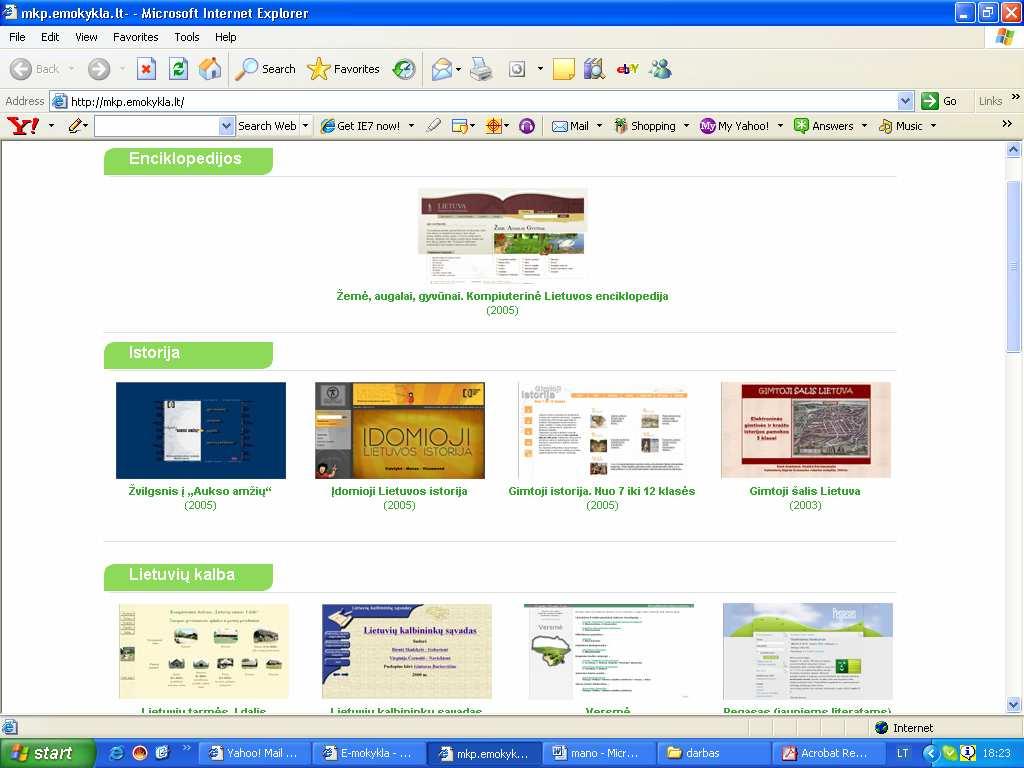The height and width of the screenshot is (768, 1024).
Task: Expand the Answers dropdown arrow
Action: (x=864, y=126)
